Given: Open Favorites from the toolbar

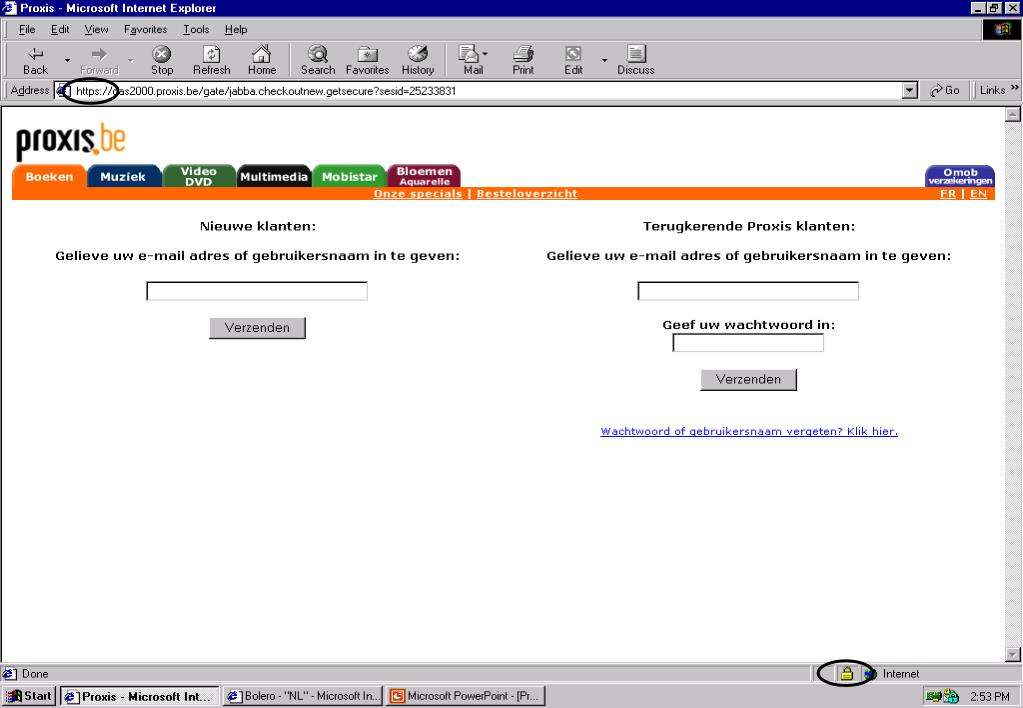Looking at the screenshot, I should (x=367, y=60).
